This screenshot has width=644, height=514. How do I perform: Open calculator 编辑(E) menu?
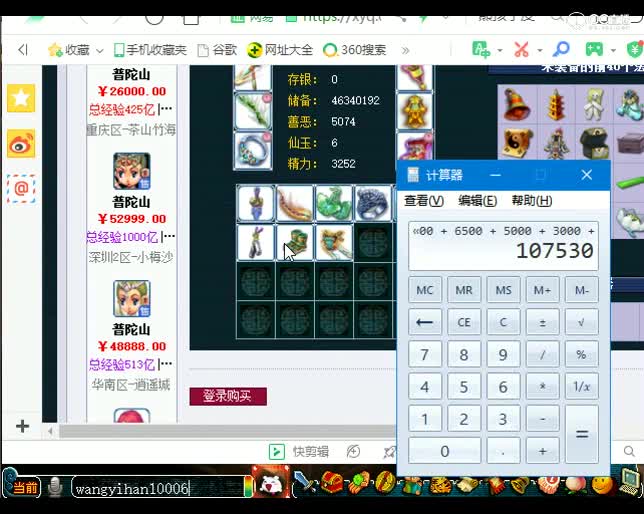point(477,201)
